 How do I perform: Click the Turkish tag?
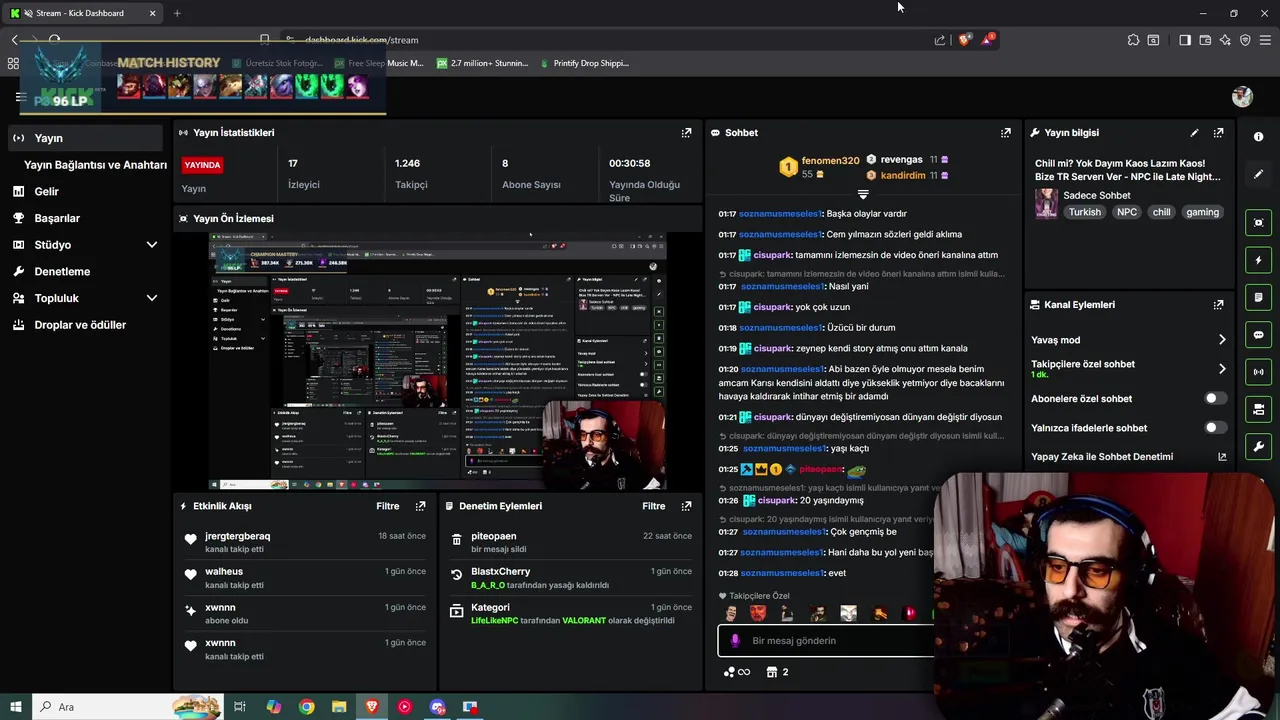click(x=1084, y=212)
